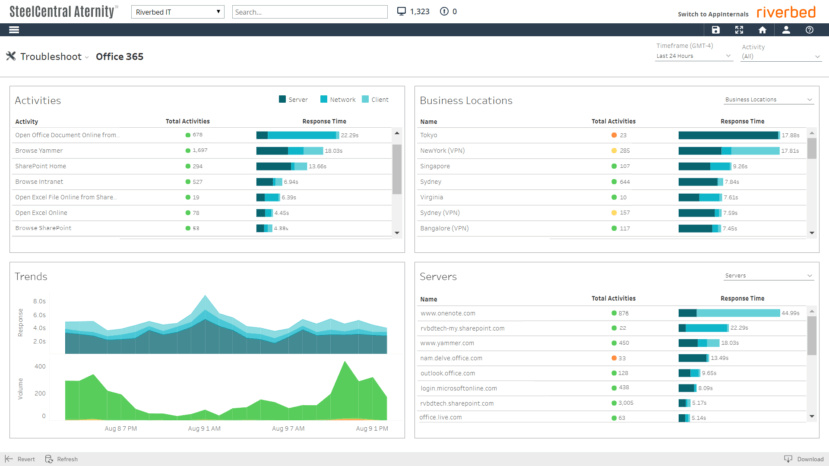
Task: Select the Bangalore (VPN) location
Action: pyautogui.click(x=612, y=229)
